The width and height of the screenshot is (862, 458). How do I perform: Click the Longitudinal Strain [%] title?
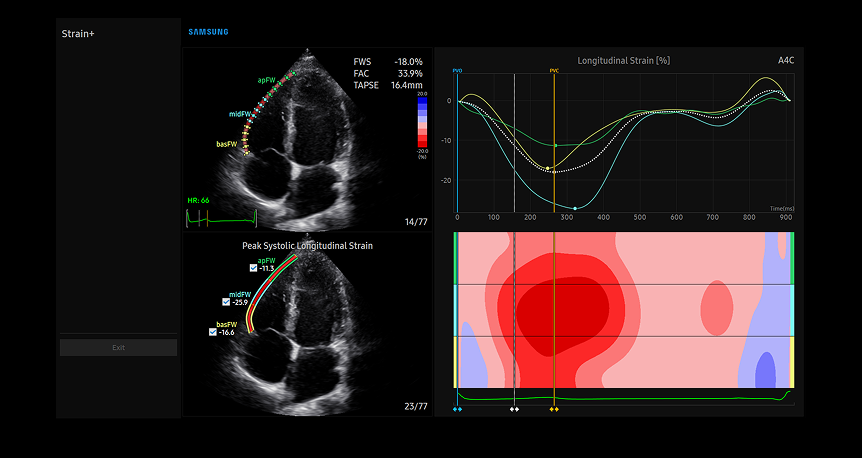623,60
